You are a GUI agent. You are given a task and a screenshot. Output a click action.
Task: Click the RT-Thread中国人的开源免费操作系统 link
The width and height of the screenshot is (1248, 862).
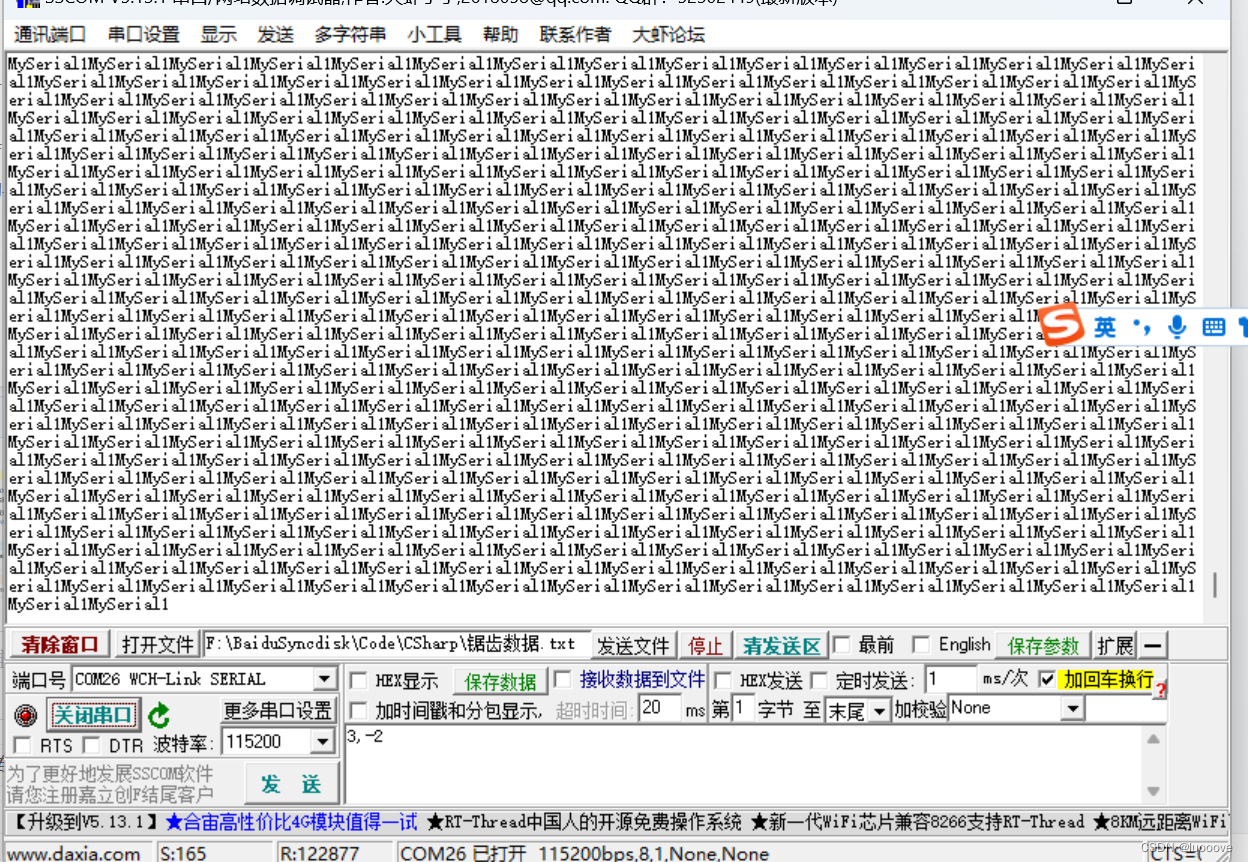584,822
